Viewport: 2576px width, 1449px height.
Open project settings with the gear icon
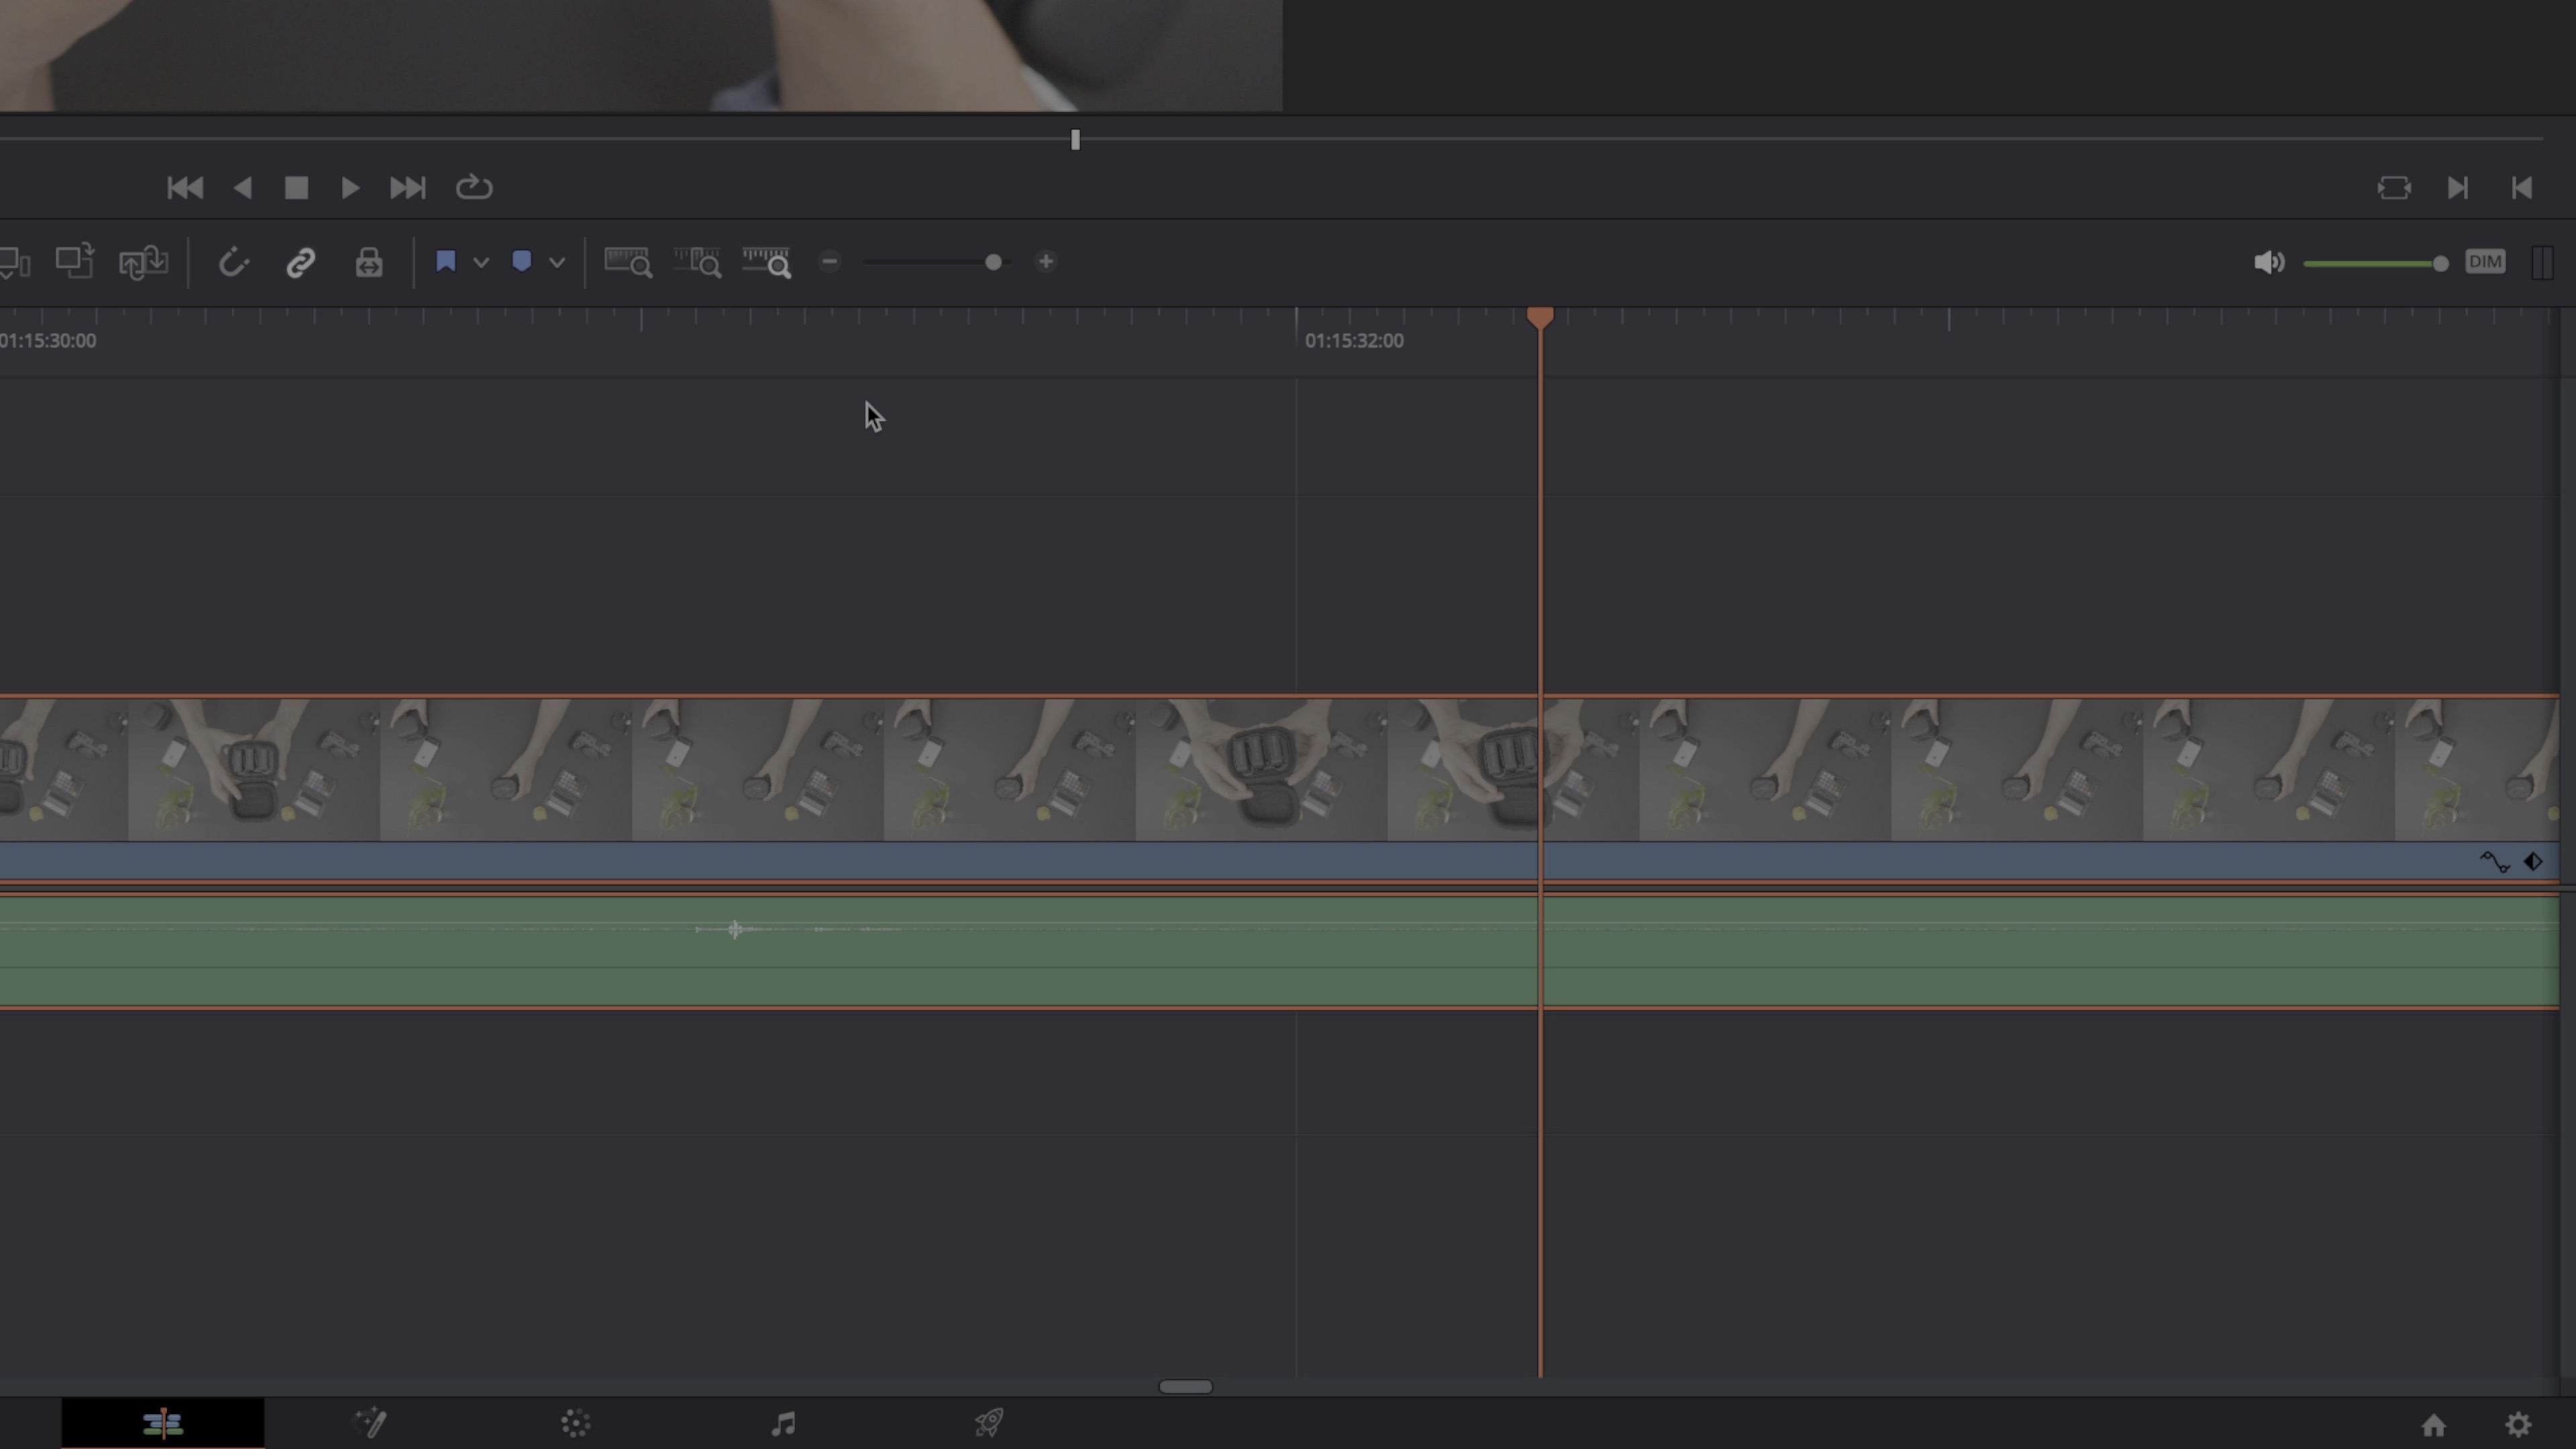pyautogui.click(x=2518, y=1423)
